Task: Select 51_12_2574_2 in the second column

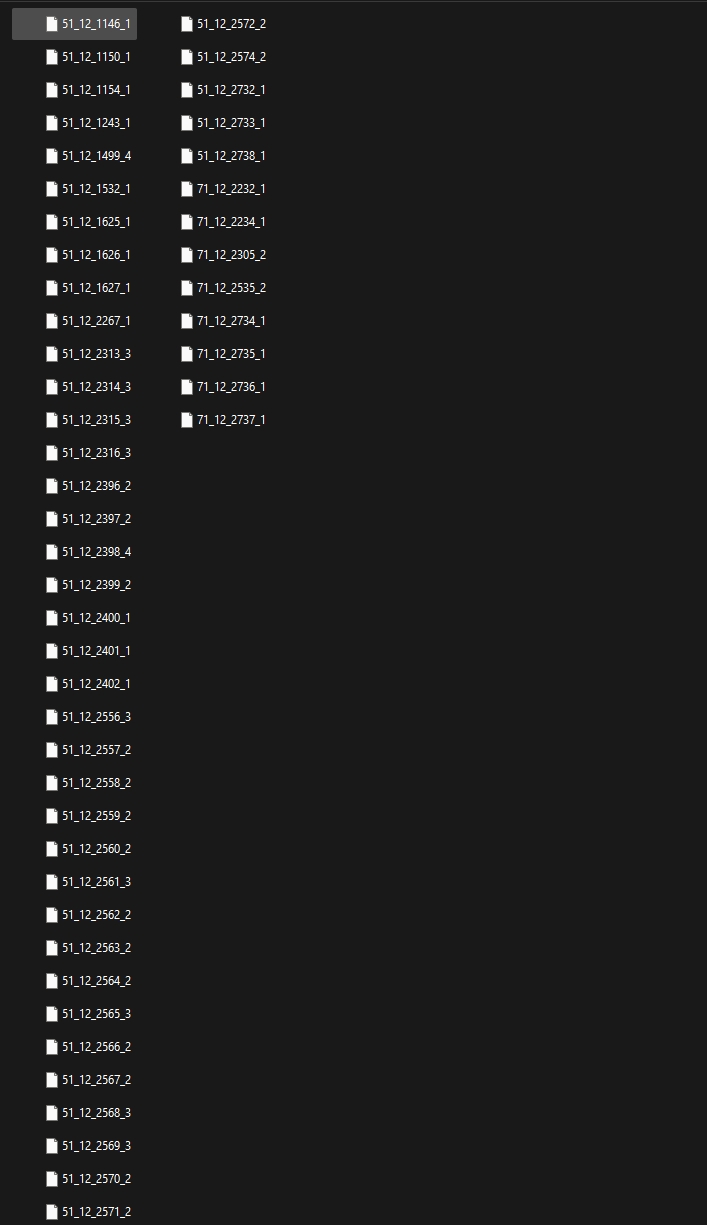Action: pyautogui.click(x=231, y=56)
